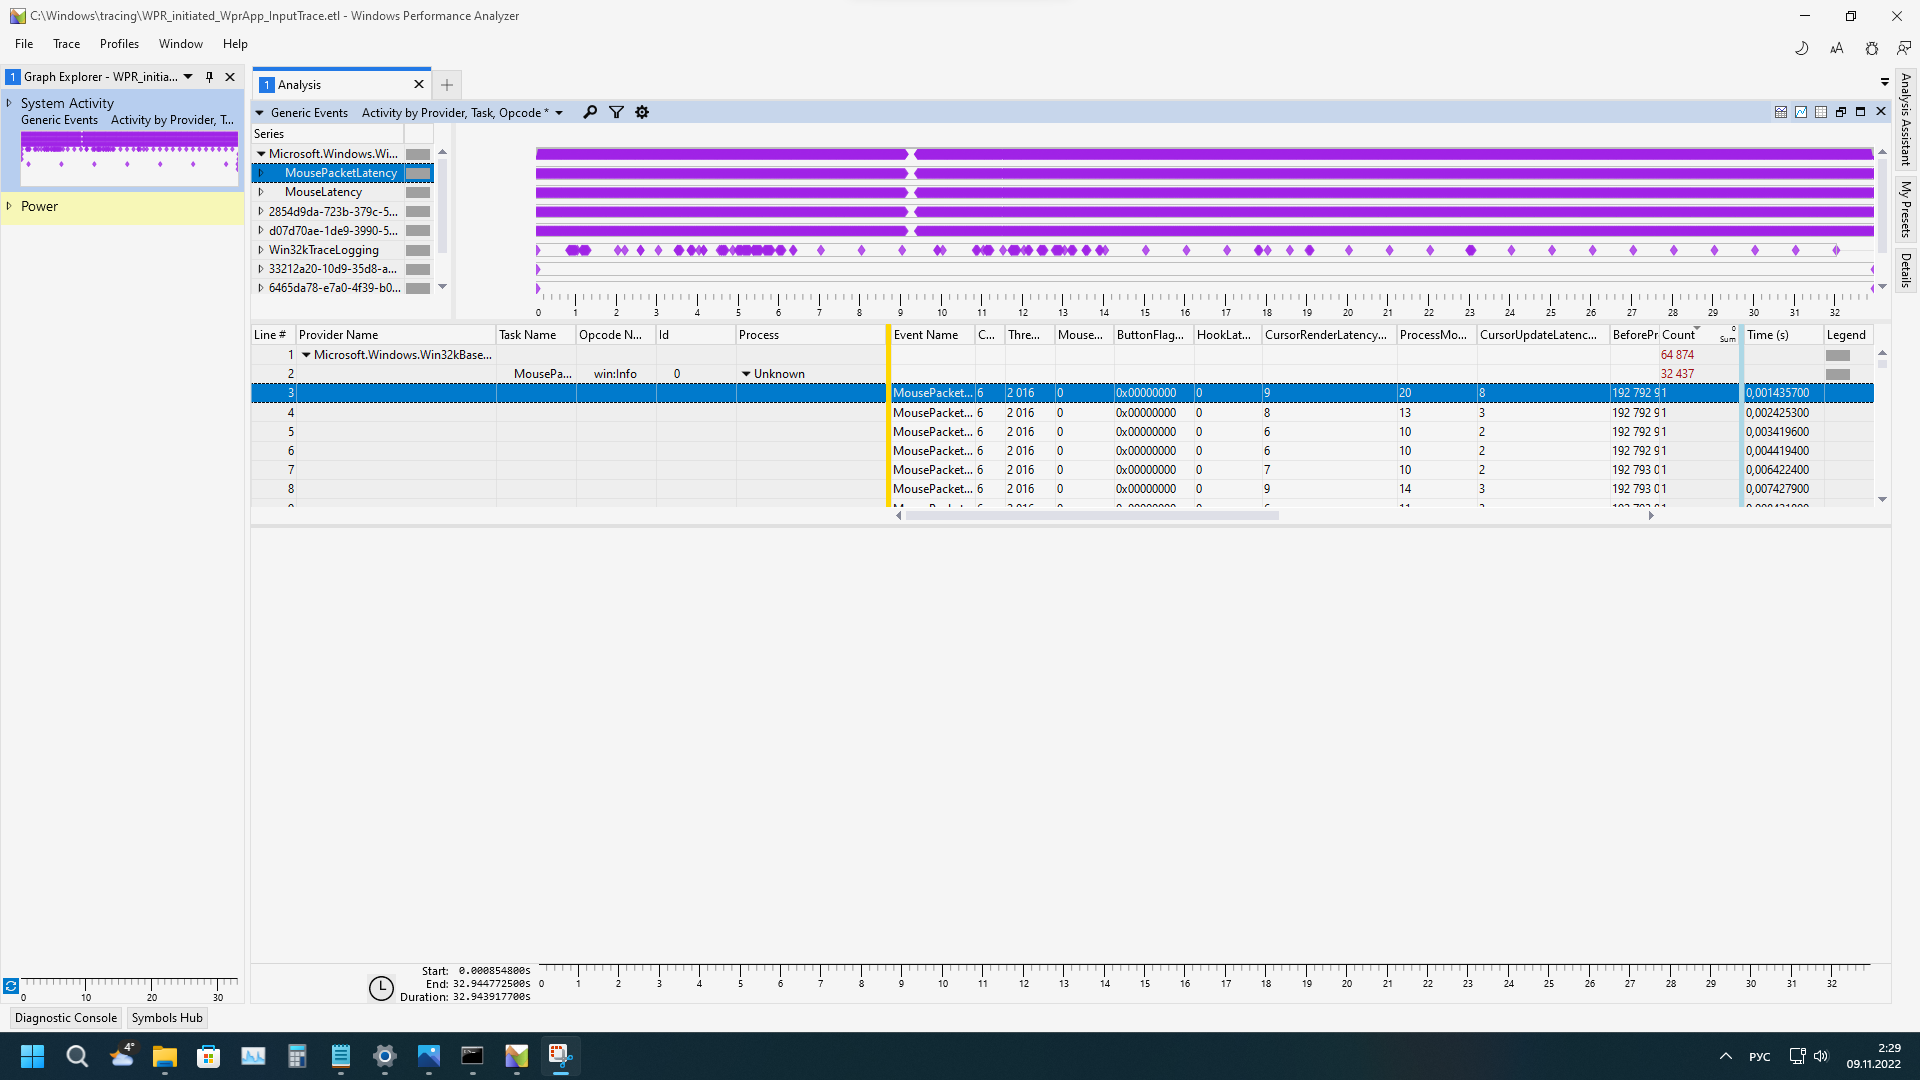1920x1080 pixels.
Task: Open the feedback icon in the top bar
Action: (1904, 48)
